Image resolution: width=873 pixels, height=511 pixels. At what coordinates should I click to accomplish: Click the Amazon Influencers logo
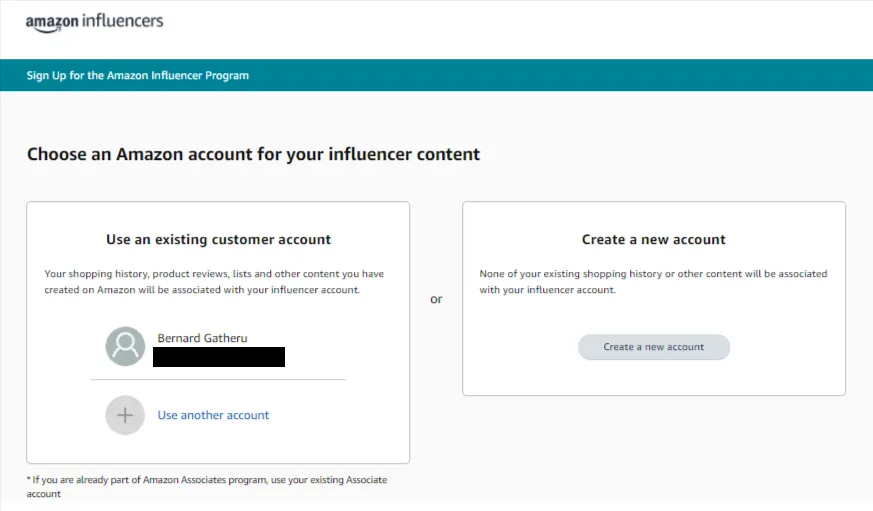(94, 22)
